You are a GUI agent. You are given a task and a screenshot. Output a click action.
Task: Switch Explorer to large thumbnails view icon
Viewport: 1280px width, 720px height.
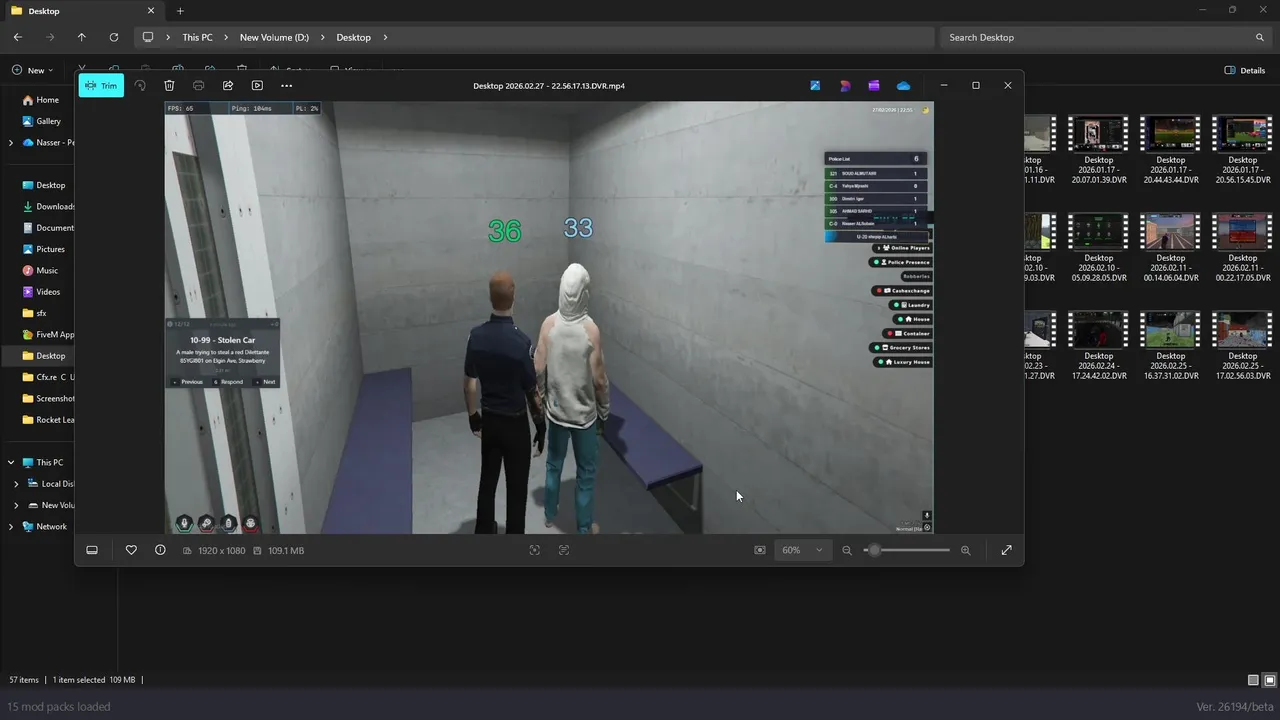pyautogui.click(x=1268, y=680)
